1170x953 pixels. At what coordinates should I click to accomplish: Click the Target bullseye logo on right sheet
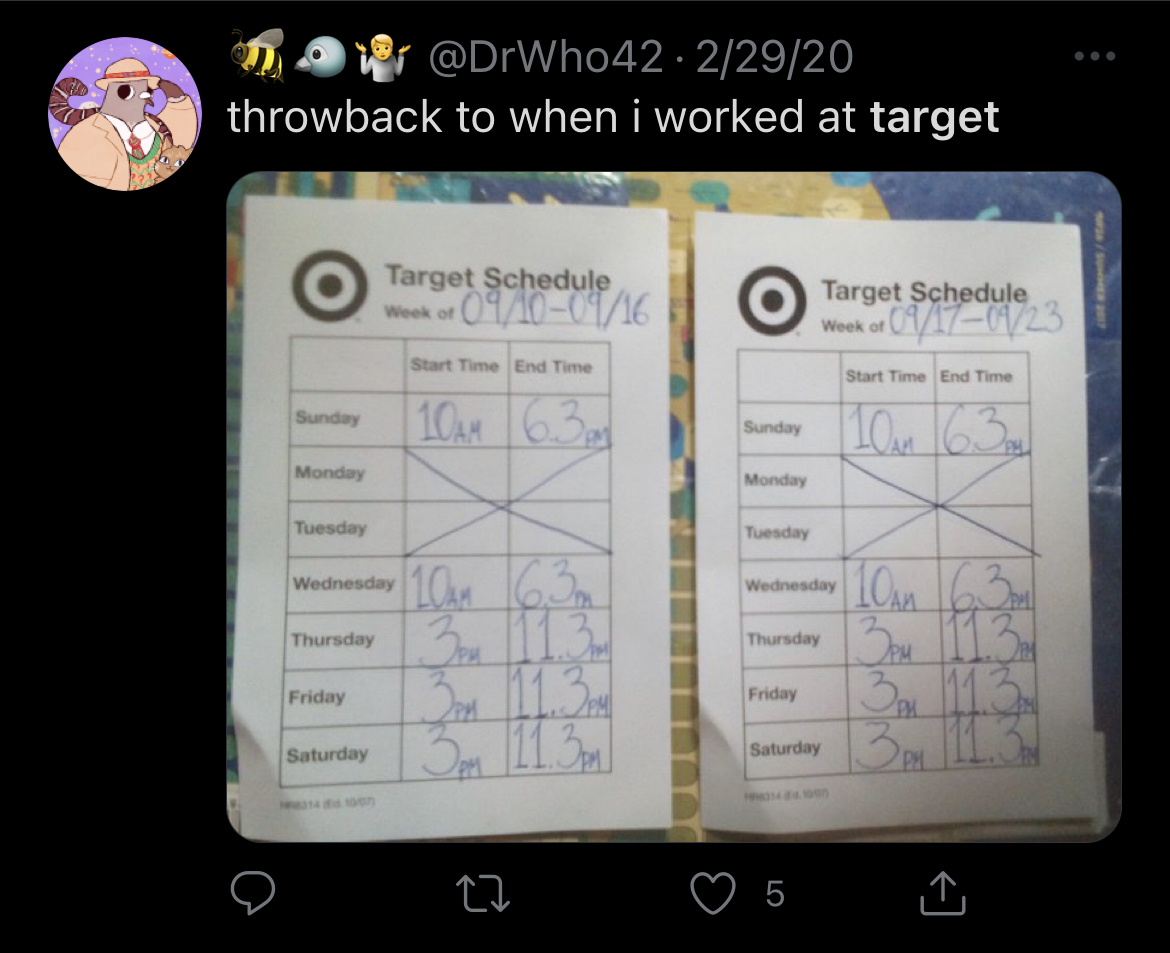(772, 300)
